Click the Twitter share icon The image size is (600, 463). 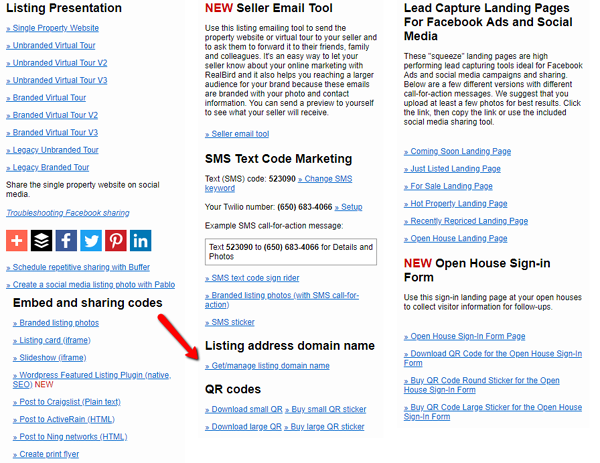pyautogui.click(x=91, y=240)
